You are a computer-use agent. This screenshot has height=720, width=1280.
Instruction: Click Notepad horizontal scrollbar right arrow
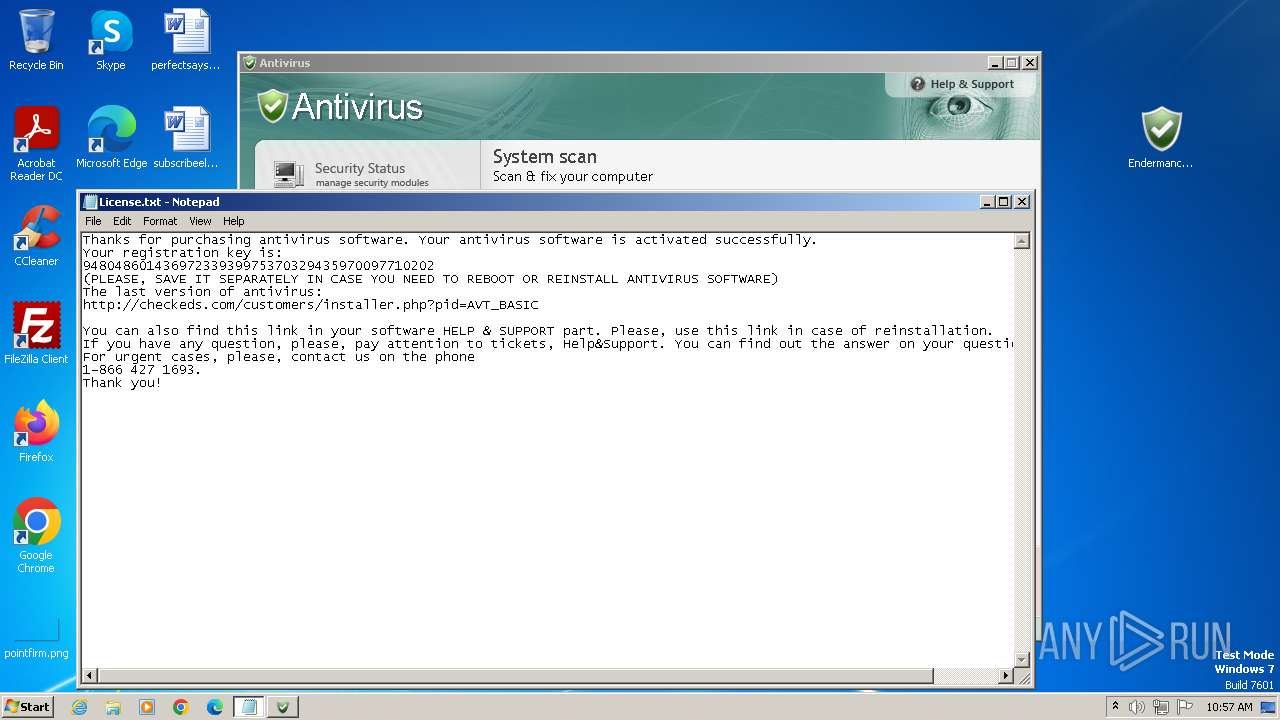(1006, 676)
